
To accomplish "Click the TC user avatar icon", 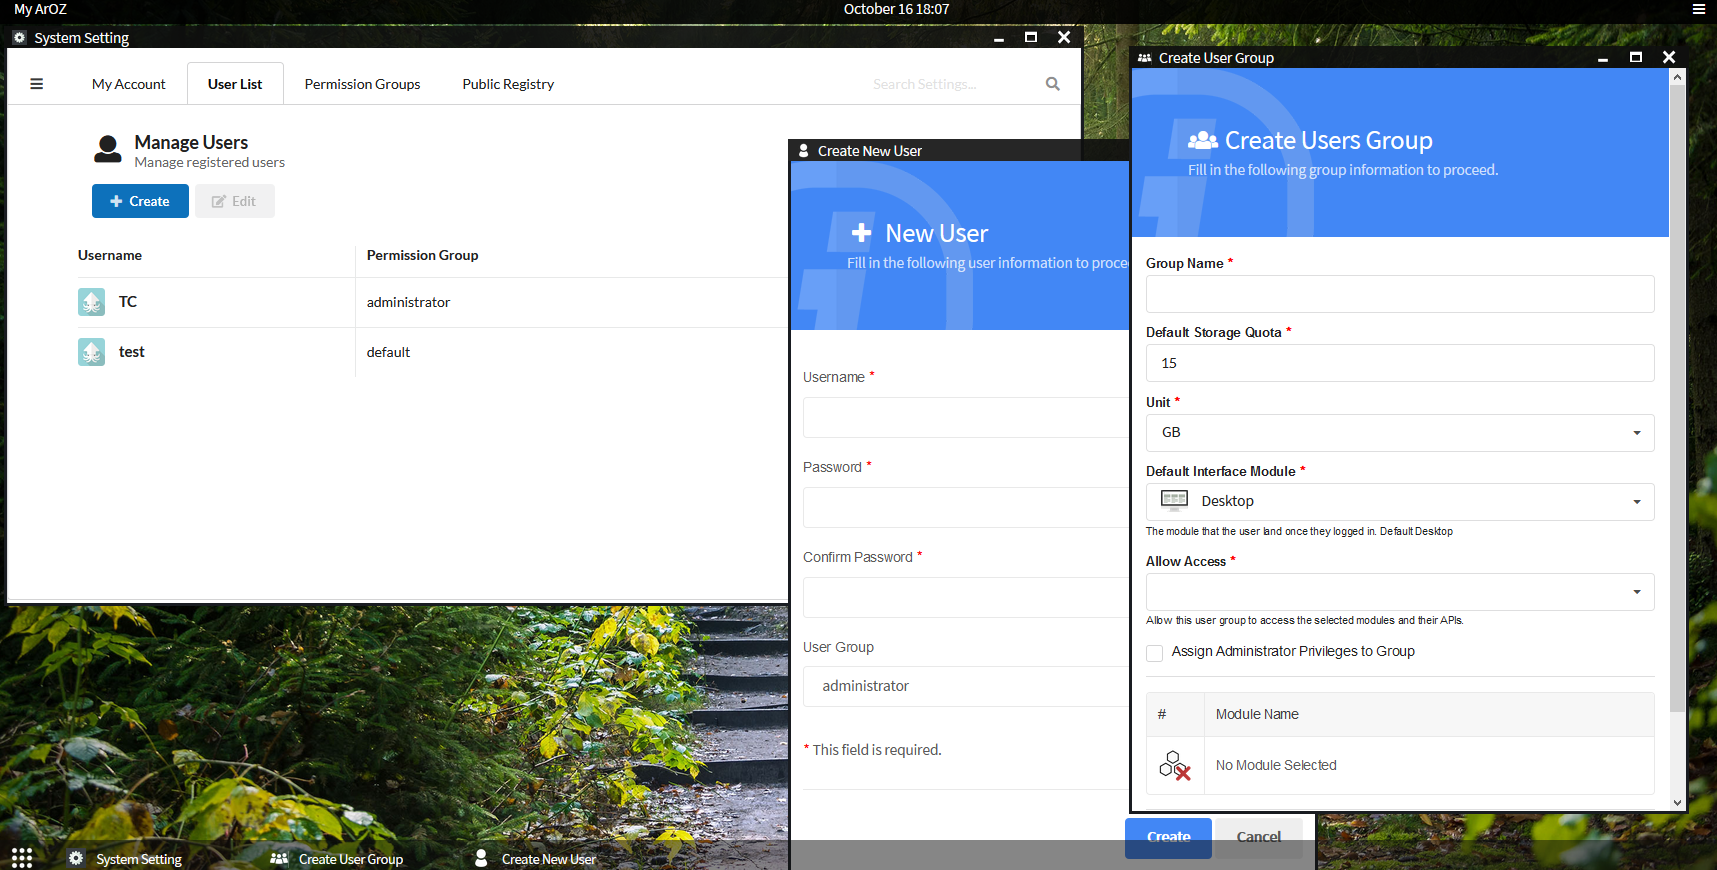I will (91, 302).
